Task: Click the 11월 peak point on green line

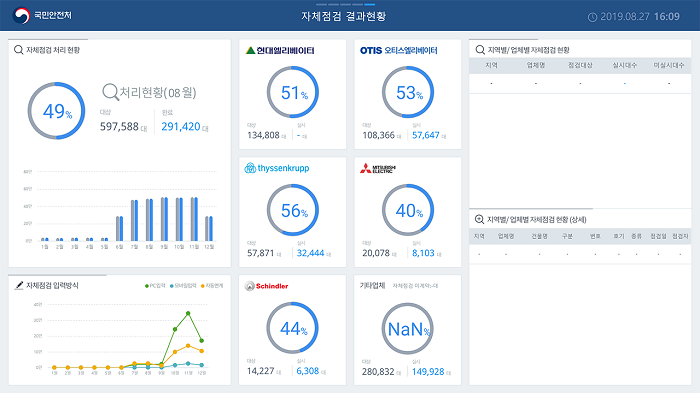Action: (188, 314)
